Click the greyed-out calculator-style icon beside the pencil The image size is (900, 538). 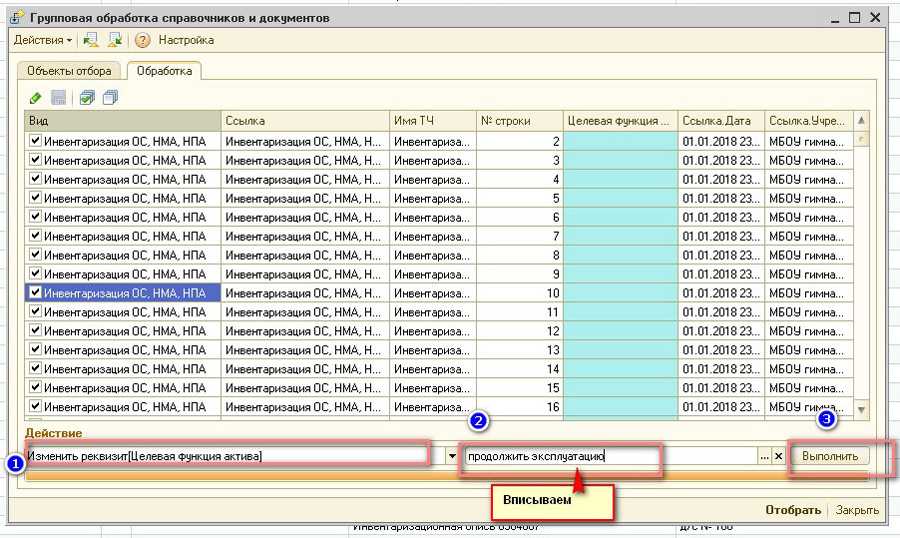(x=59, y=98)
